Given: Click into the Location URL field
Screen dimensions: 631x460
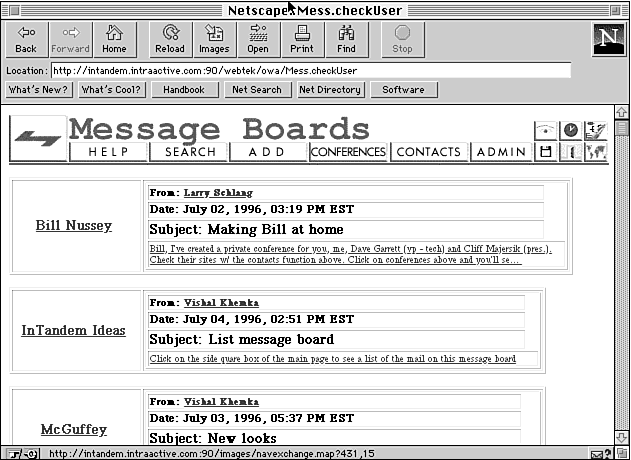Looking at the screenshot, I should click(310, 71).
